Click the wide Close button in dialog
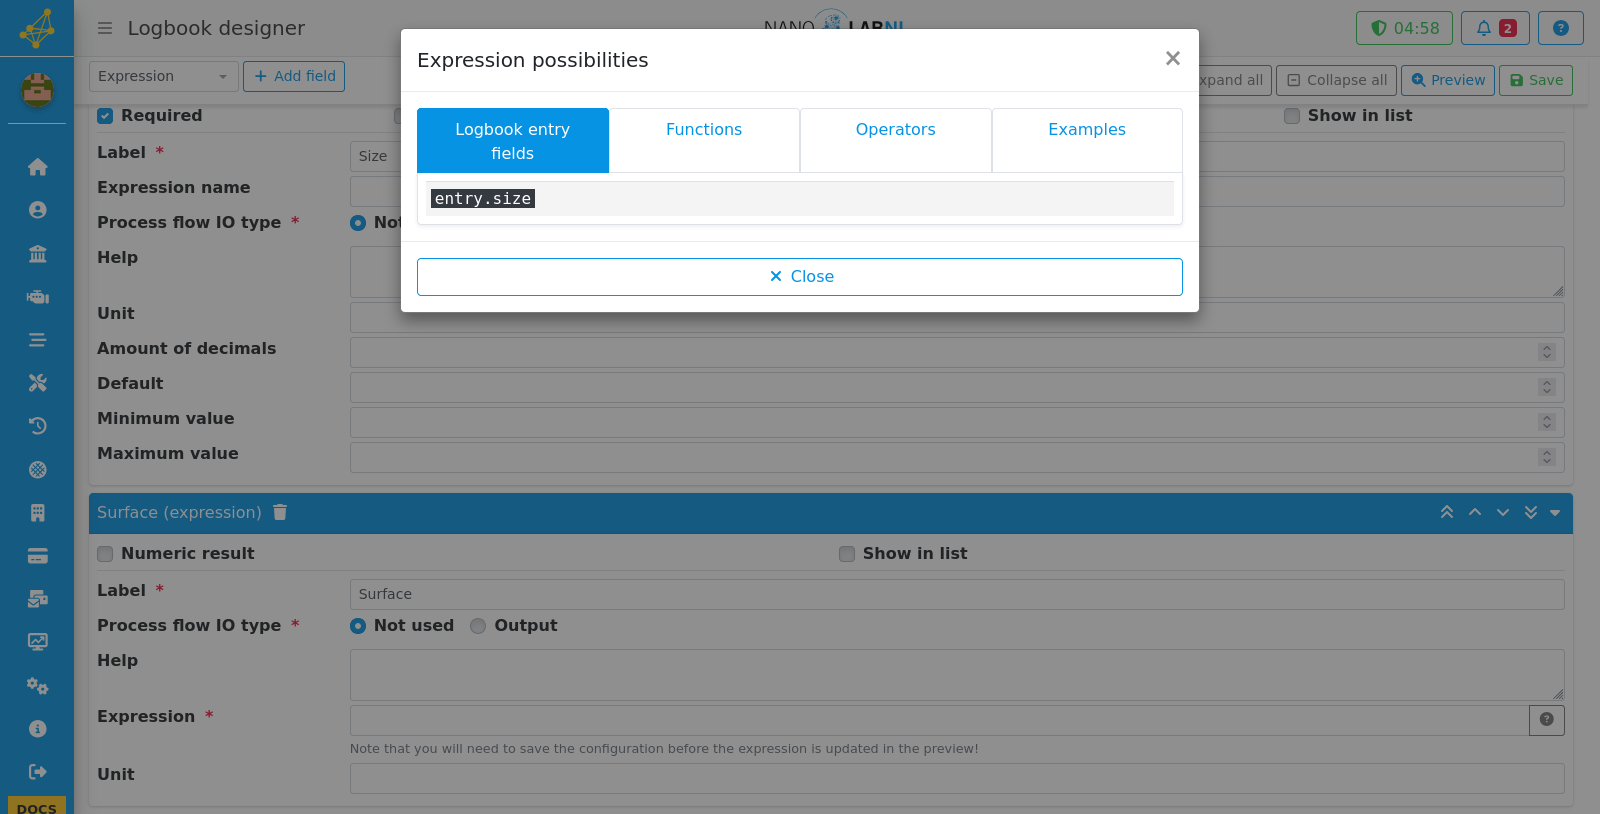 800,277
